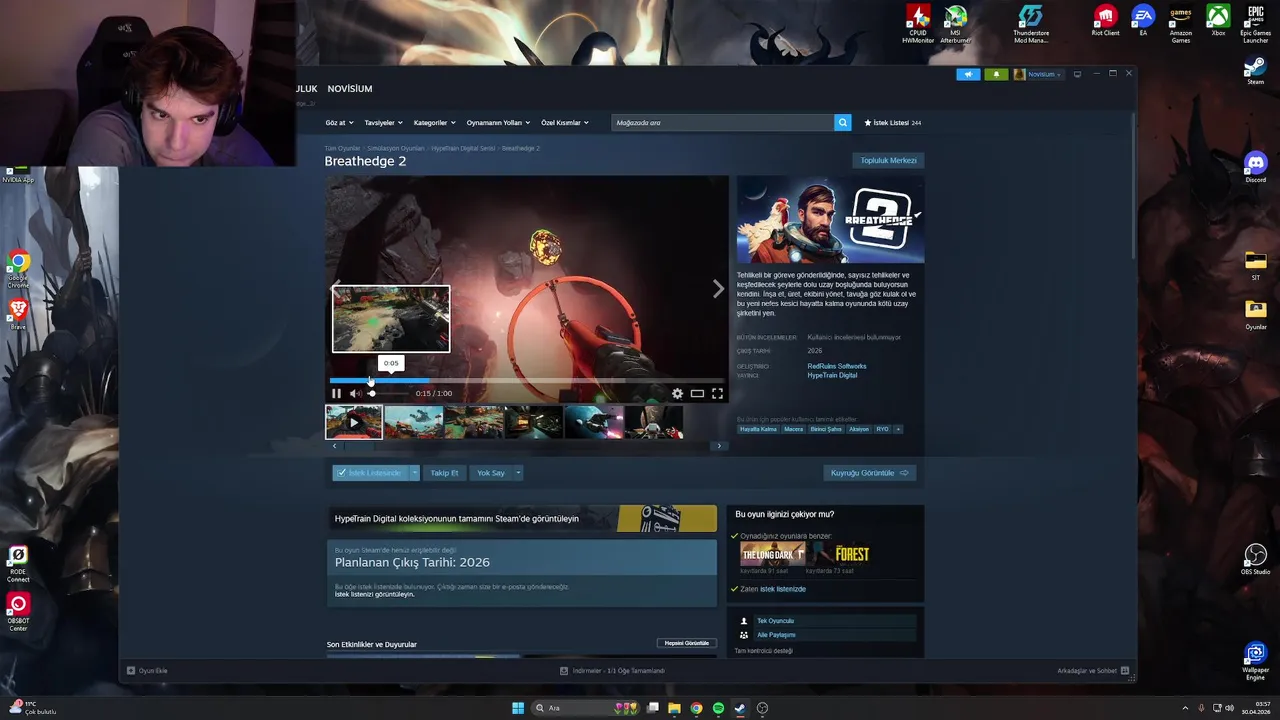
Task: Click the store search field
Action: [x=723, y=123]
